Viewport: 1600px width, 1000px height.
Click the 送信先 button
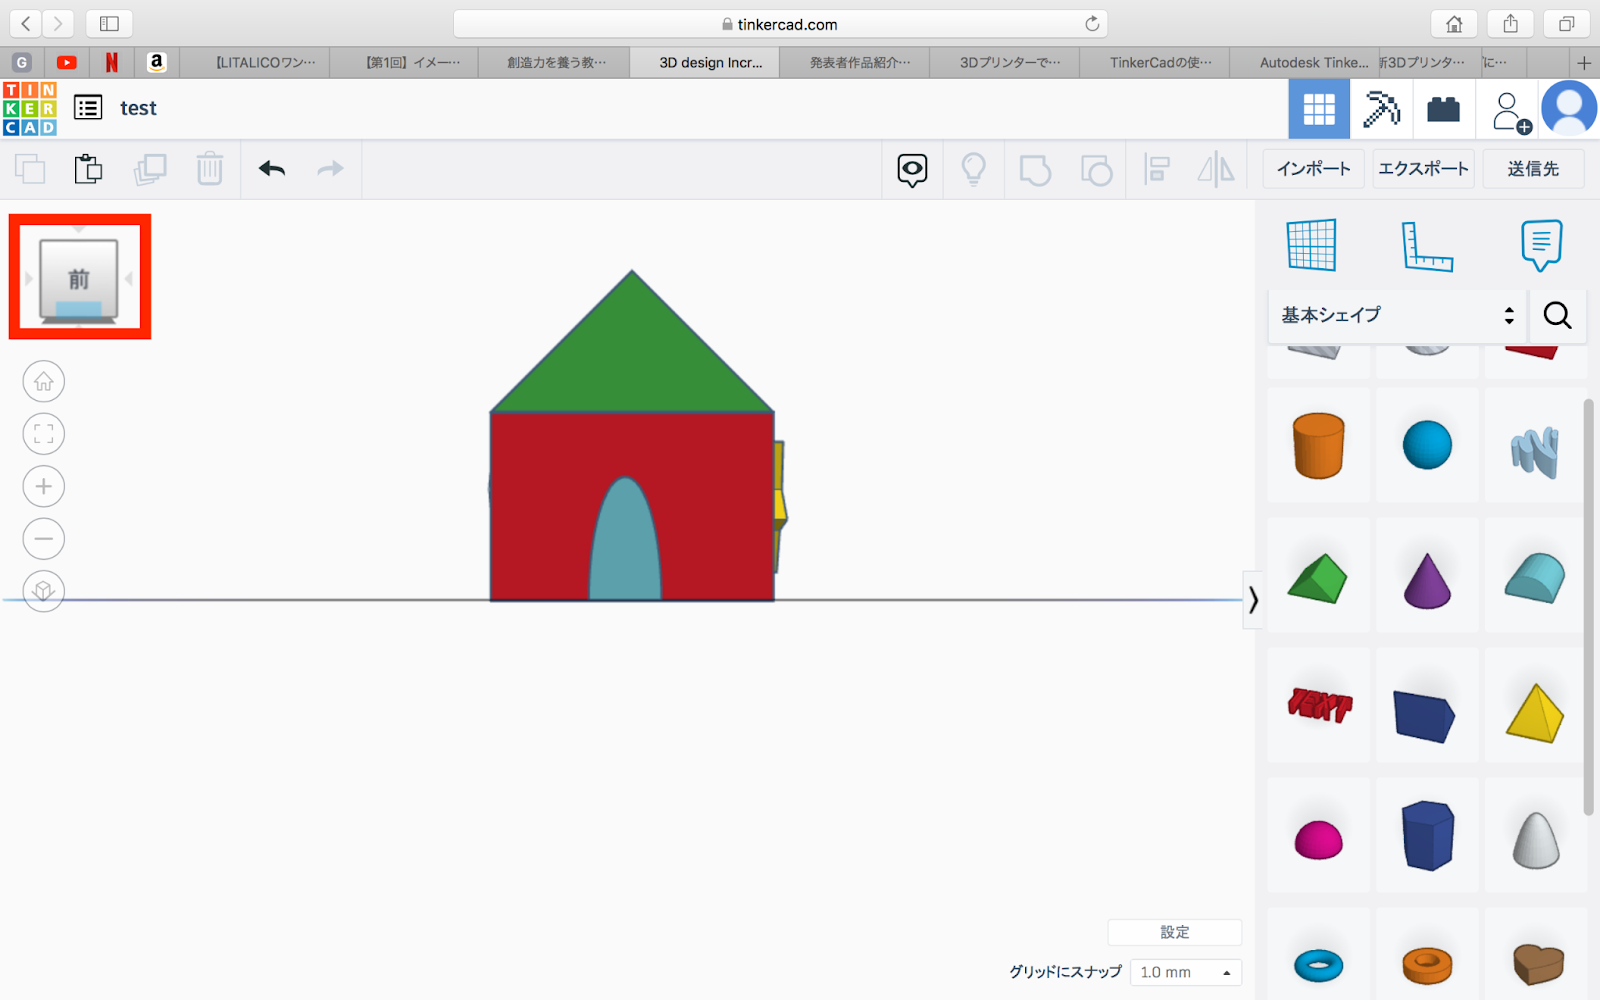coord(1533,169)
